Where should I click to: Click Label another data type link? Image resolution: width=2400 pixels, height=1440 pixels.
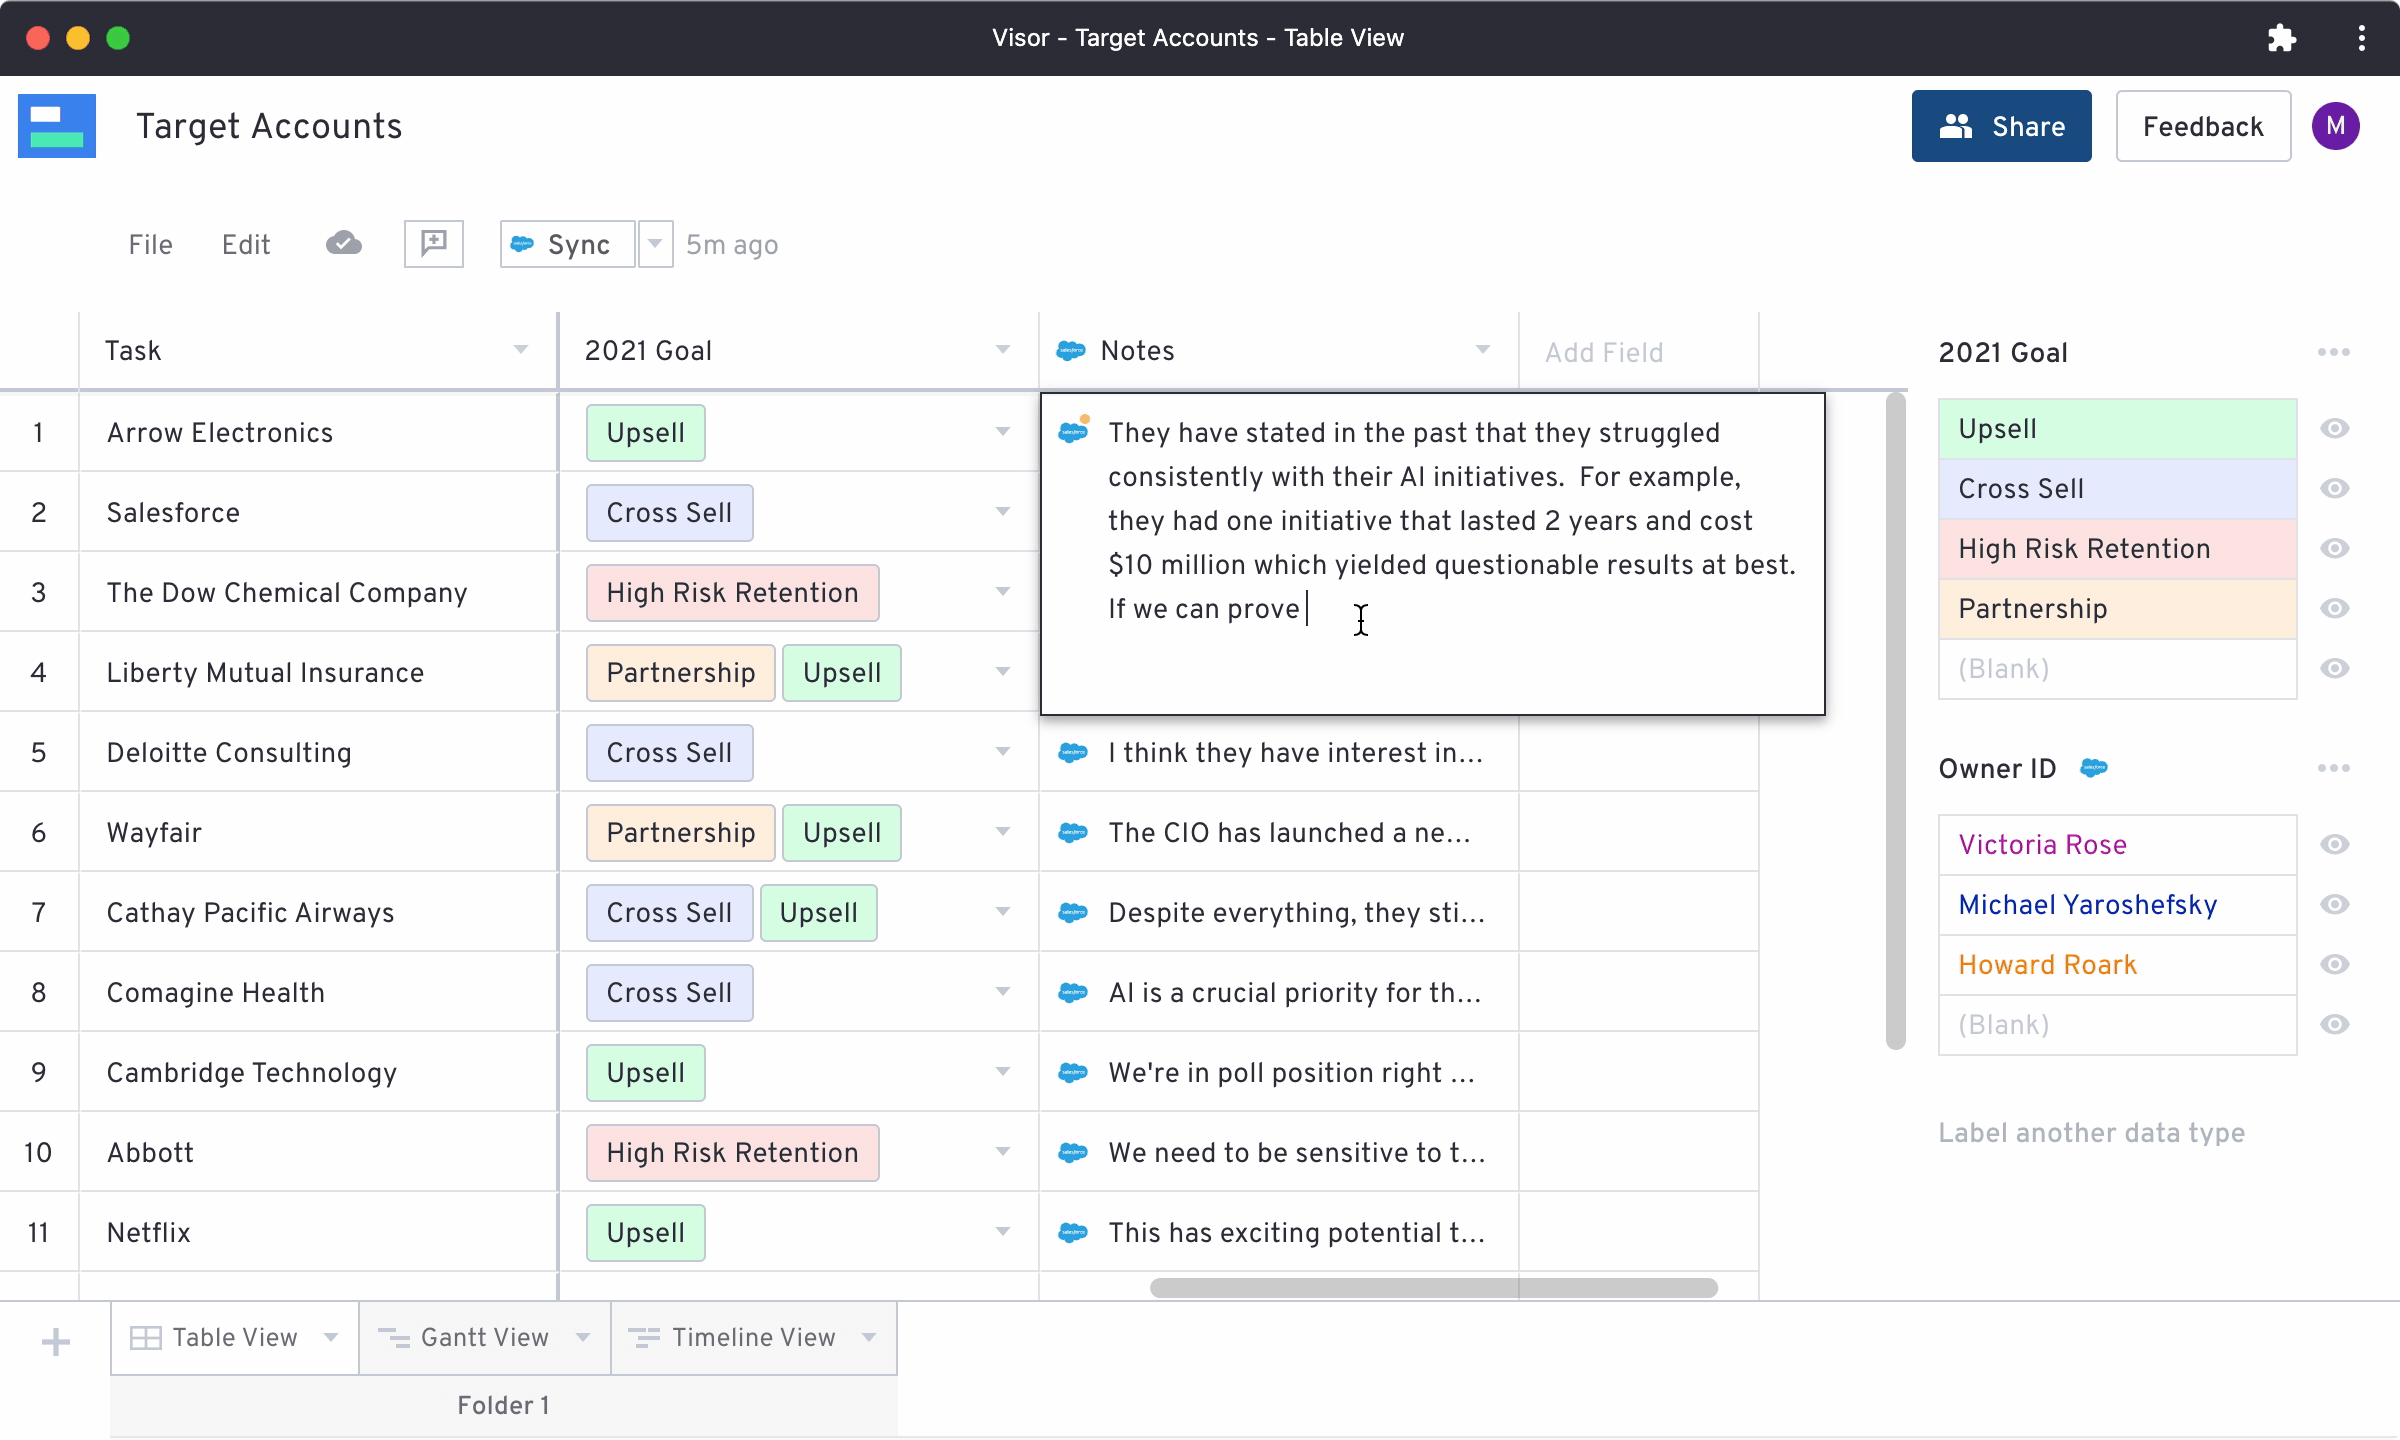[2091, 1132]
